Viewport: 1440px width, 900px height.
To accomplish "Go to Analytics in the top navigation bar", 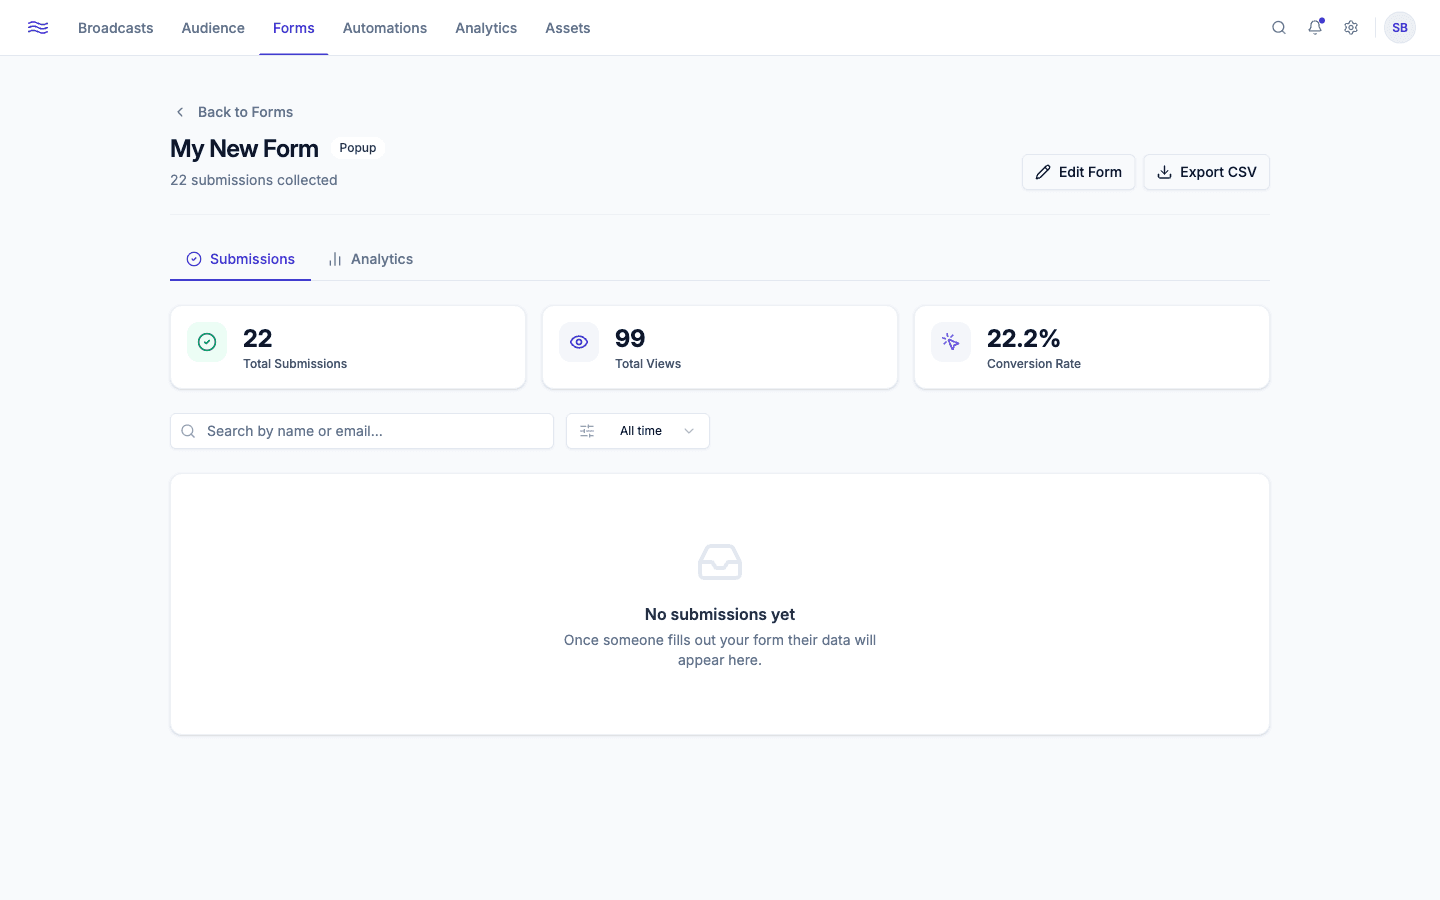I will click(x=486, y=28).
